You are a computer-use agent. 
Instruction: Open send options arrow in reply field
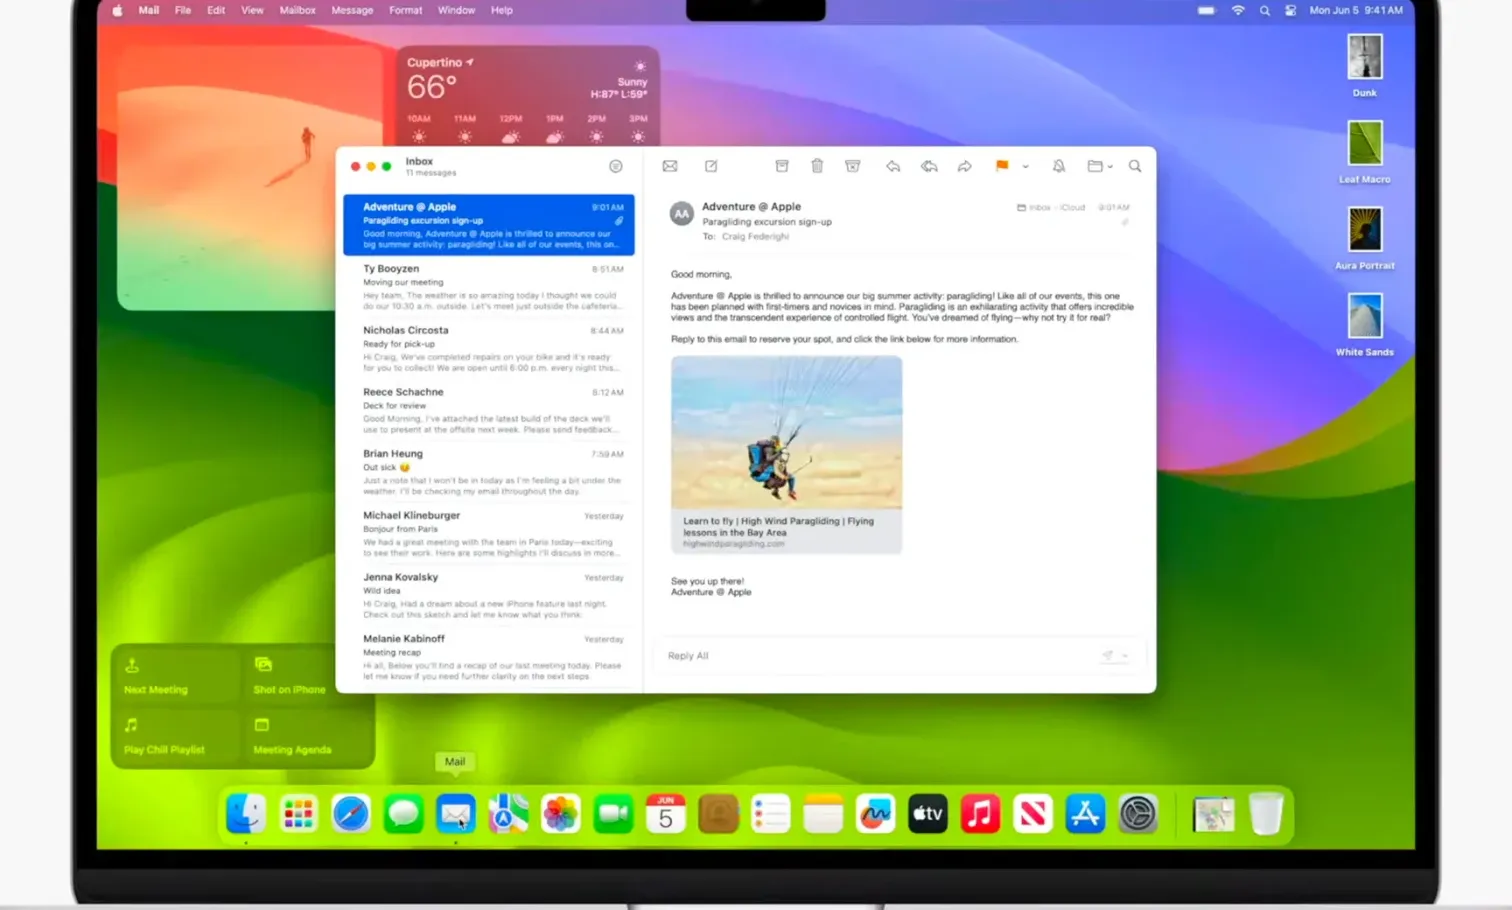click(1126, 656)
